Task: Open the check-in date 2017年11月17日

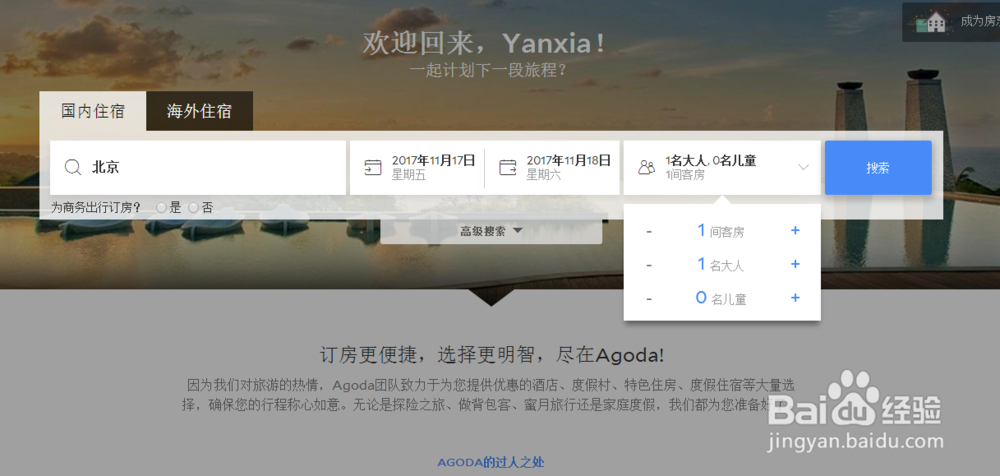Action: pyautogui.click(x=417, y=168)
